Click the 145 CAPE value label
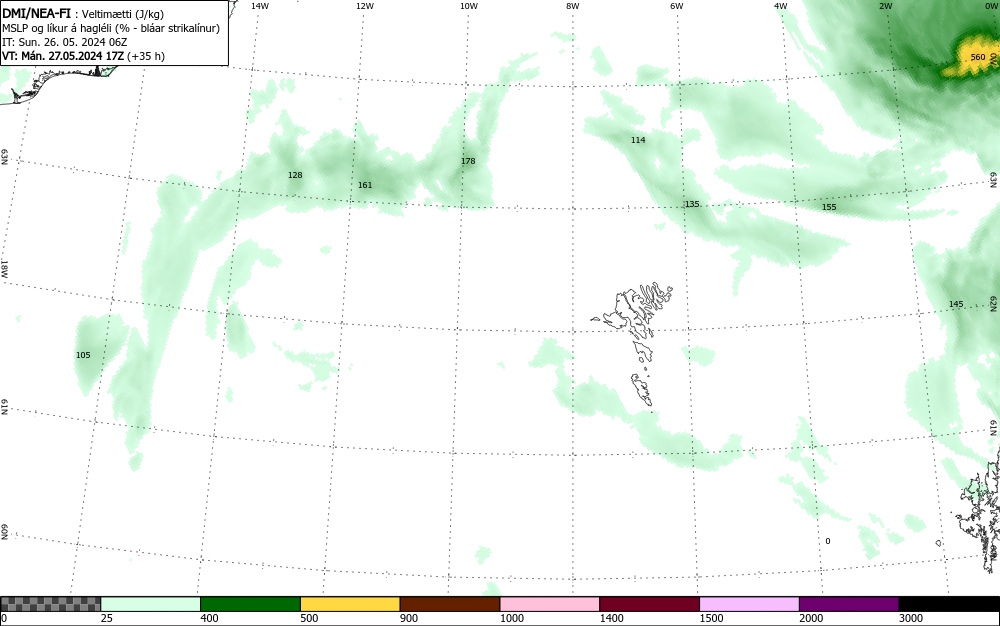Viewport: 1000px width, 626px height. pyautogui.click(x=956, y=305)
